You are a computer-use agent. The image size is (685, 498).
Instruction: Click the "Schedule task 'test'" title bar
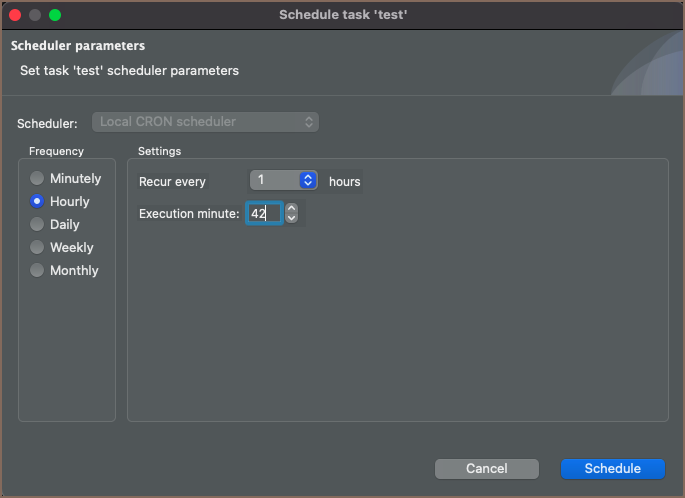tap(343, 15)
